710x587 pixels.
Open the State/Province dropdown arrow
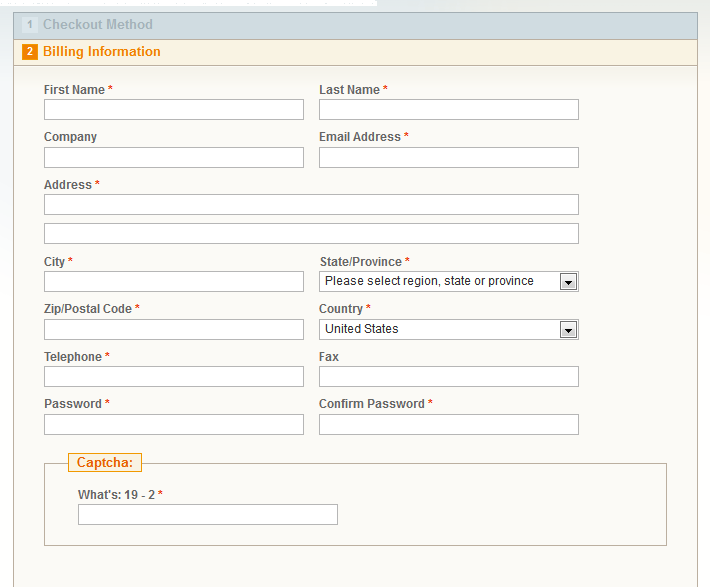click(x=568, y=282)
